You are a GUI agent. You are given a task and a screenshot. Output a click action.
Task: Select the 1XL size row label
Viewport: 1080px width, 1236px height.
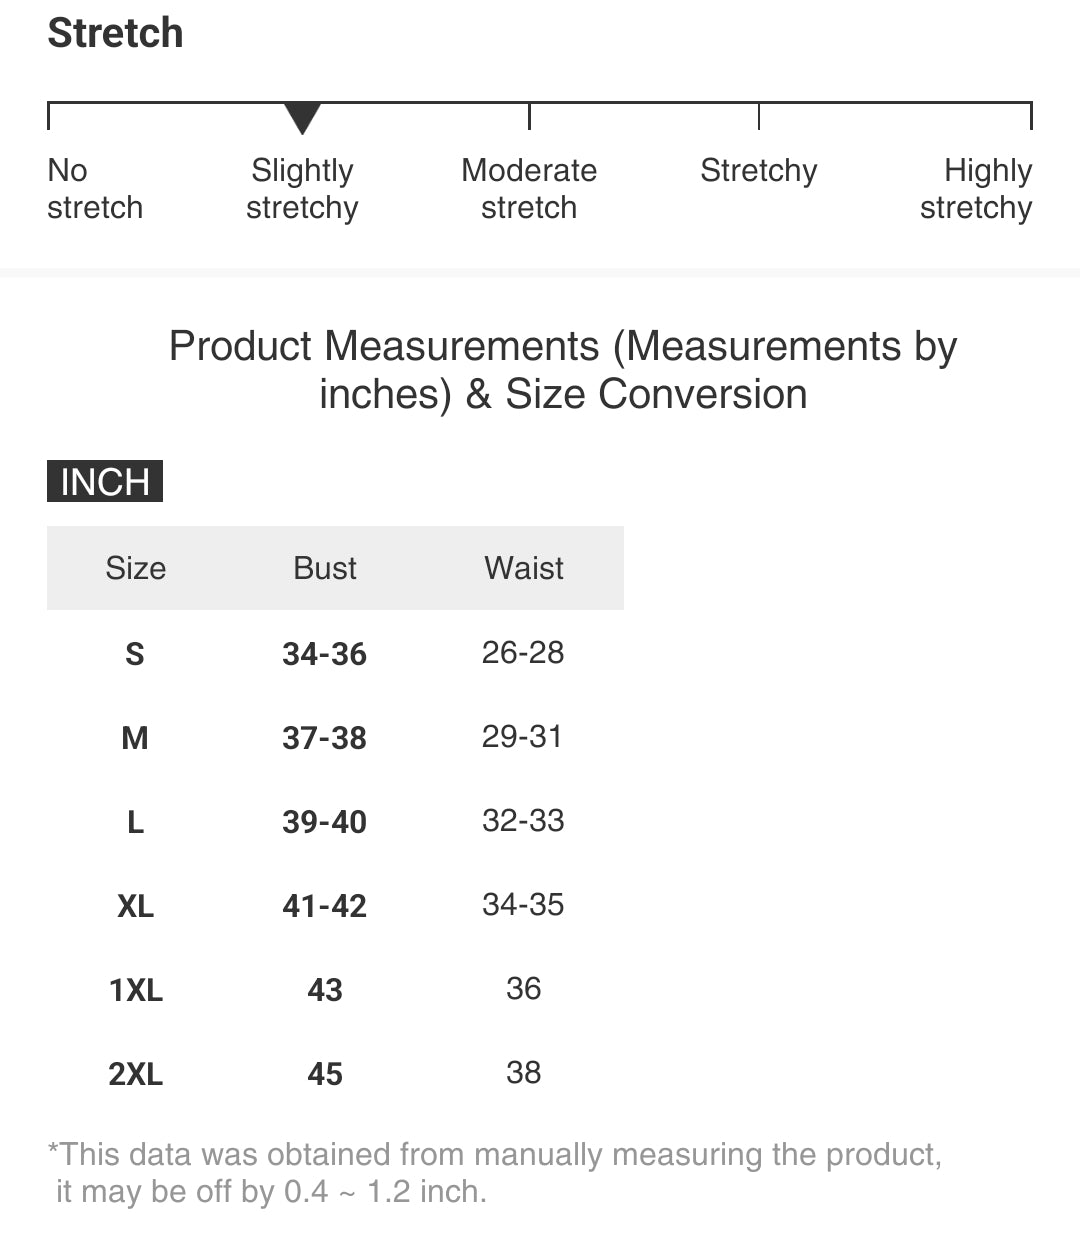(x=135, y=990)
